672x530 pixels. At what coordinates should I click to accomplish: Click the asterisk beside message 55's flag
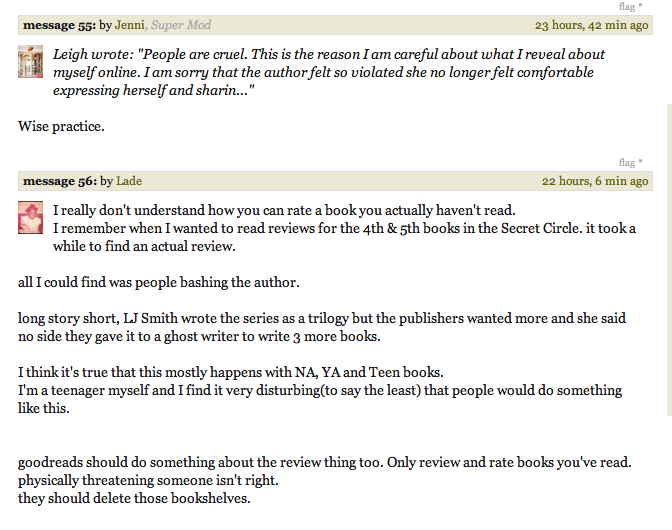coord(640,6)
